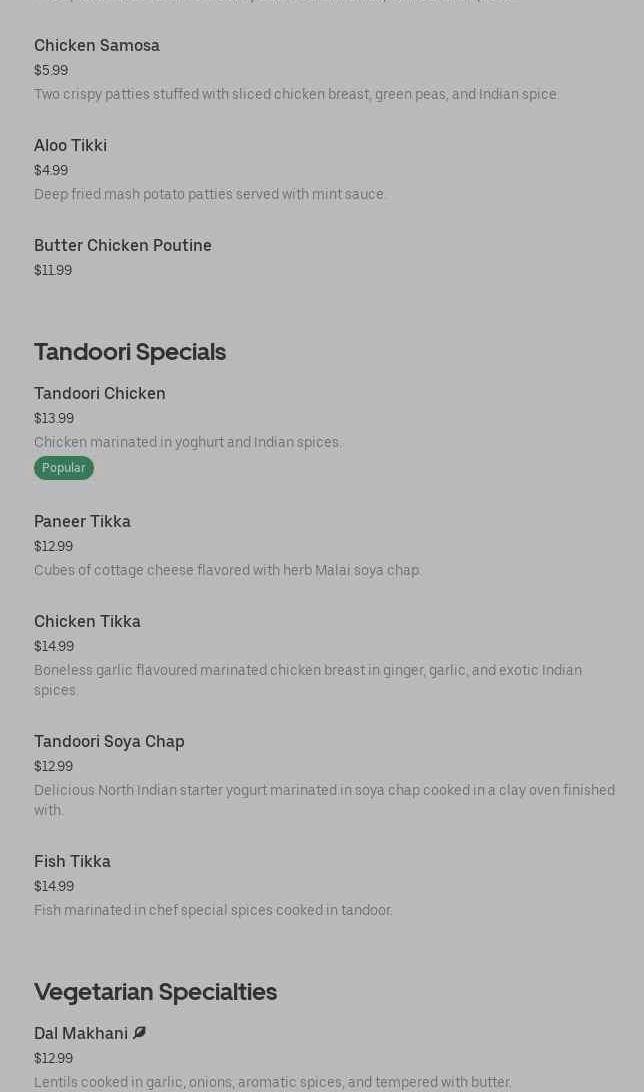Click the $11.99 price under Butter Chicken Poutine
Image resolution: width=644 pixels, height=1092 pixels.
(x=53, y=270)
